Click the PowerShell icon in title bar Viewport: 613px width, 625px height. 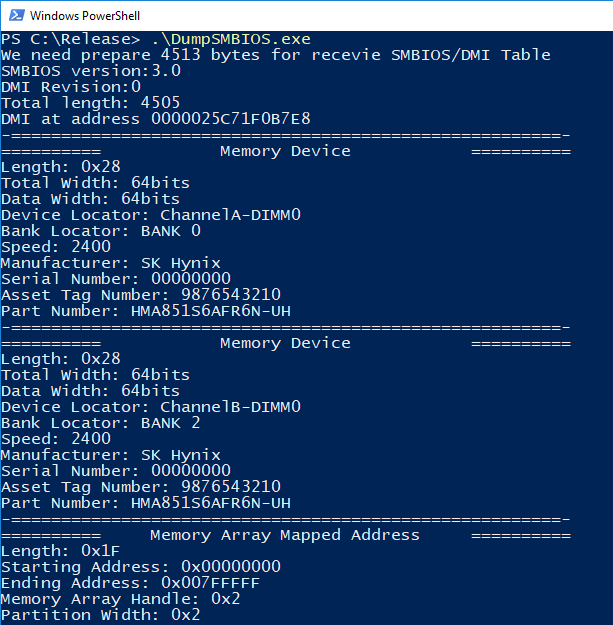coord(17,16)
